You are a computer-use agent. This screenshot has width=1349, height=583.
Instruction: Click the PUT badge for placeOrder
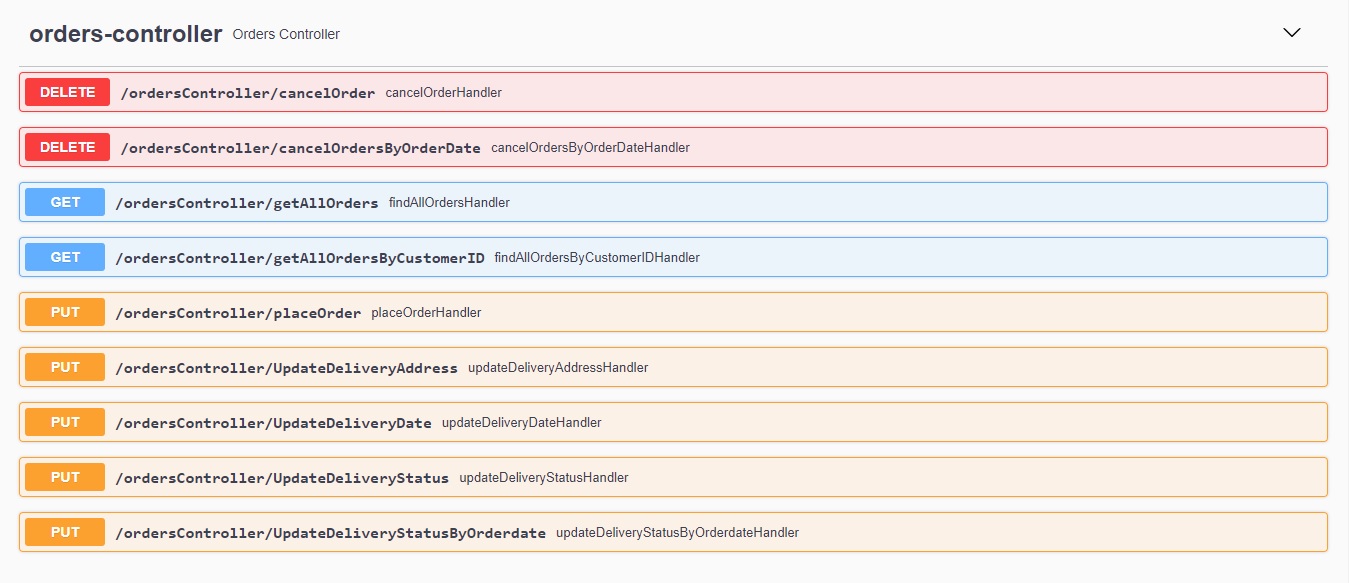click(64, 312)
